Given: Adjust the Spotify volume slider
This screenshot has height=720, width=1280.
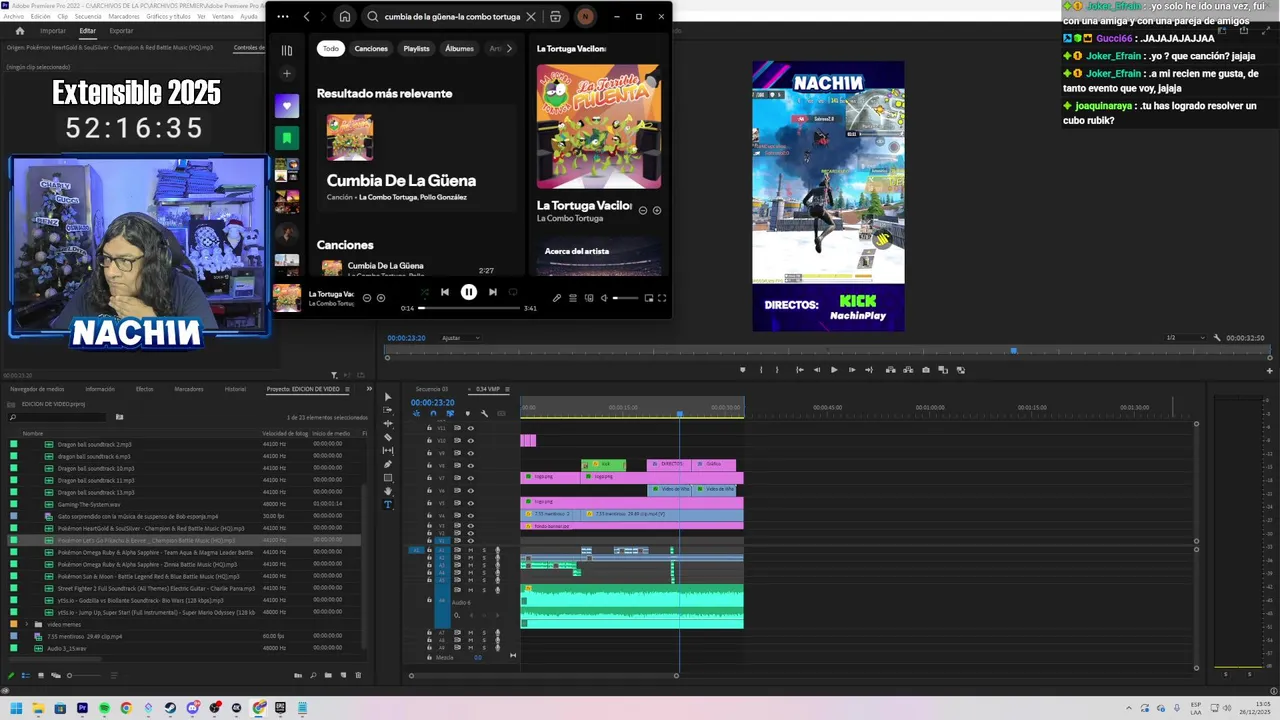Looking at the screenshot, I should pyautogui.click(x=624, y=298).
